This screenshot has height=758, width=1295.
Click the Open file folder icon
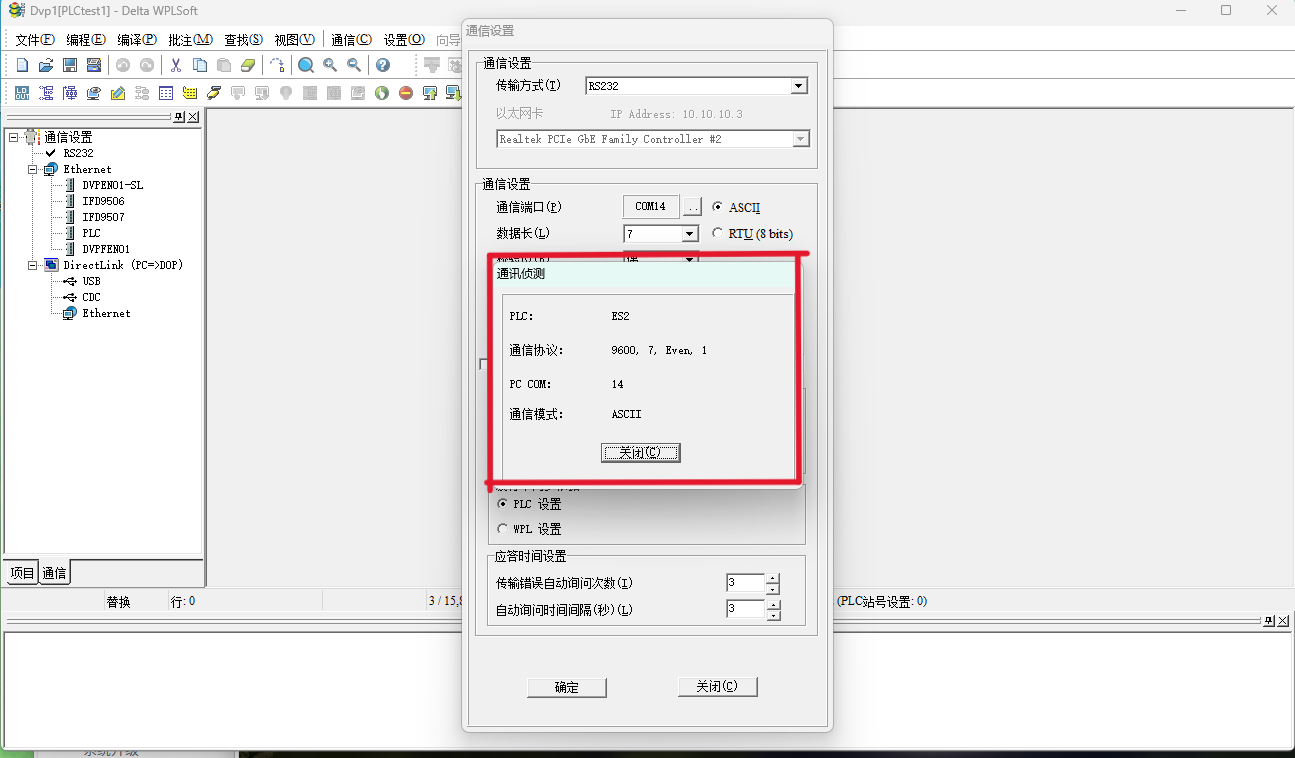click(46, 65)
